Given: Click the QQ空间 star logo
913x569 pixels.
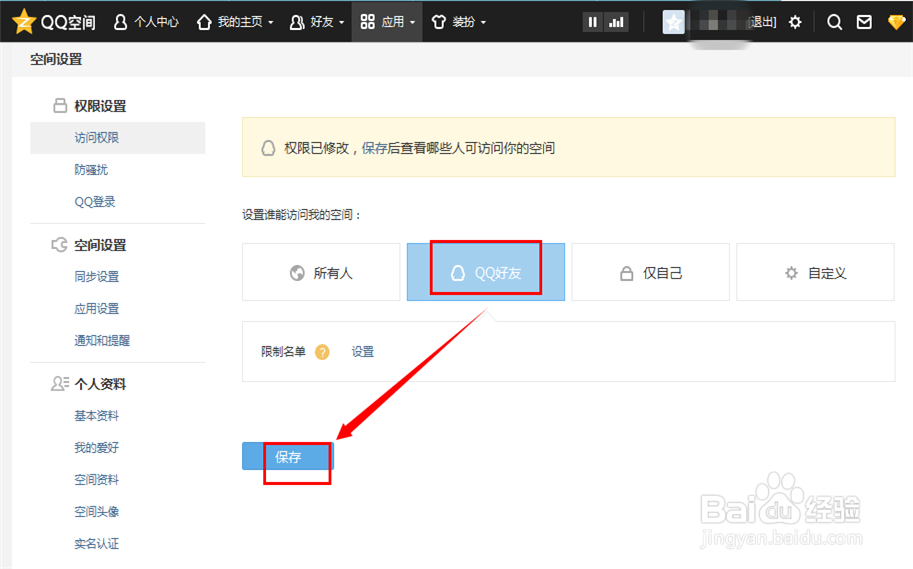Looking at the screenshot, I should tap(24, 21).
